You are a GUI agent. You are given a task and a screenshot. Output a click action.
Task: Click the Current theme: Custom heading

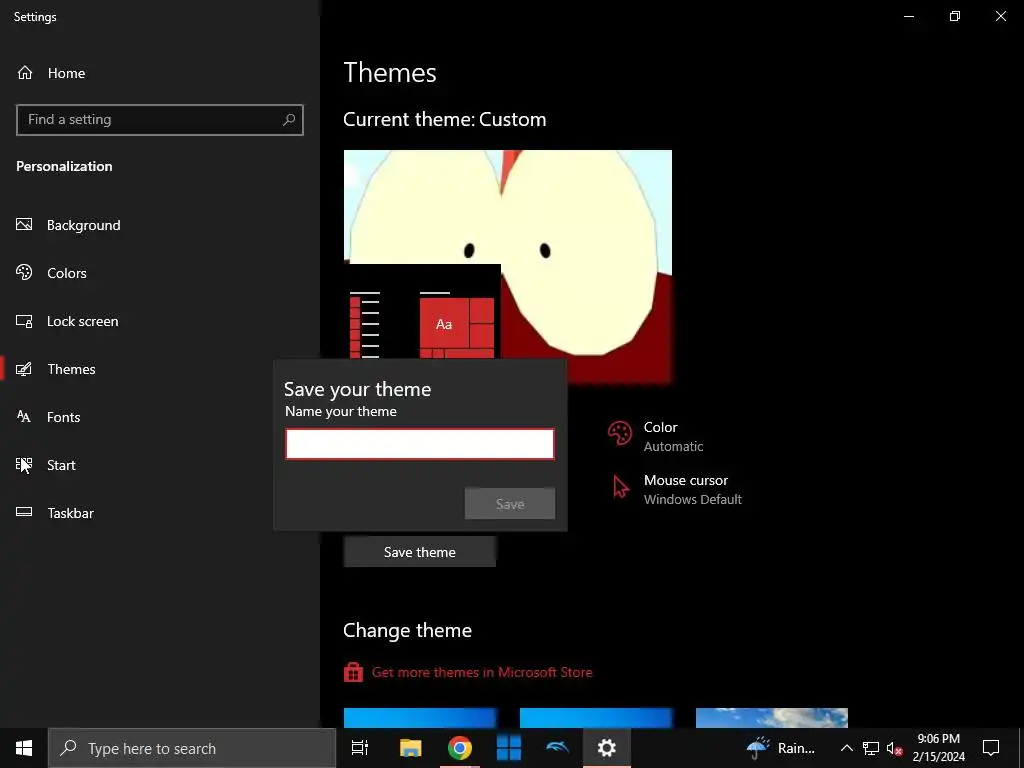pyautogui.click(x=445, y=120)
